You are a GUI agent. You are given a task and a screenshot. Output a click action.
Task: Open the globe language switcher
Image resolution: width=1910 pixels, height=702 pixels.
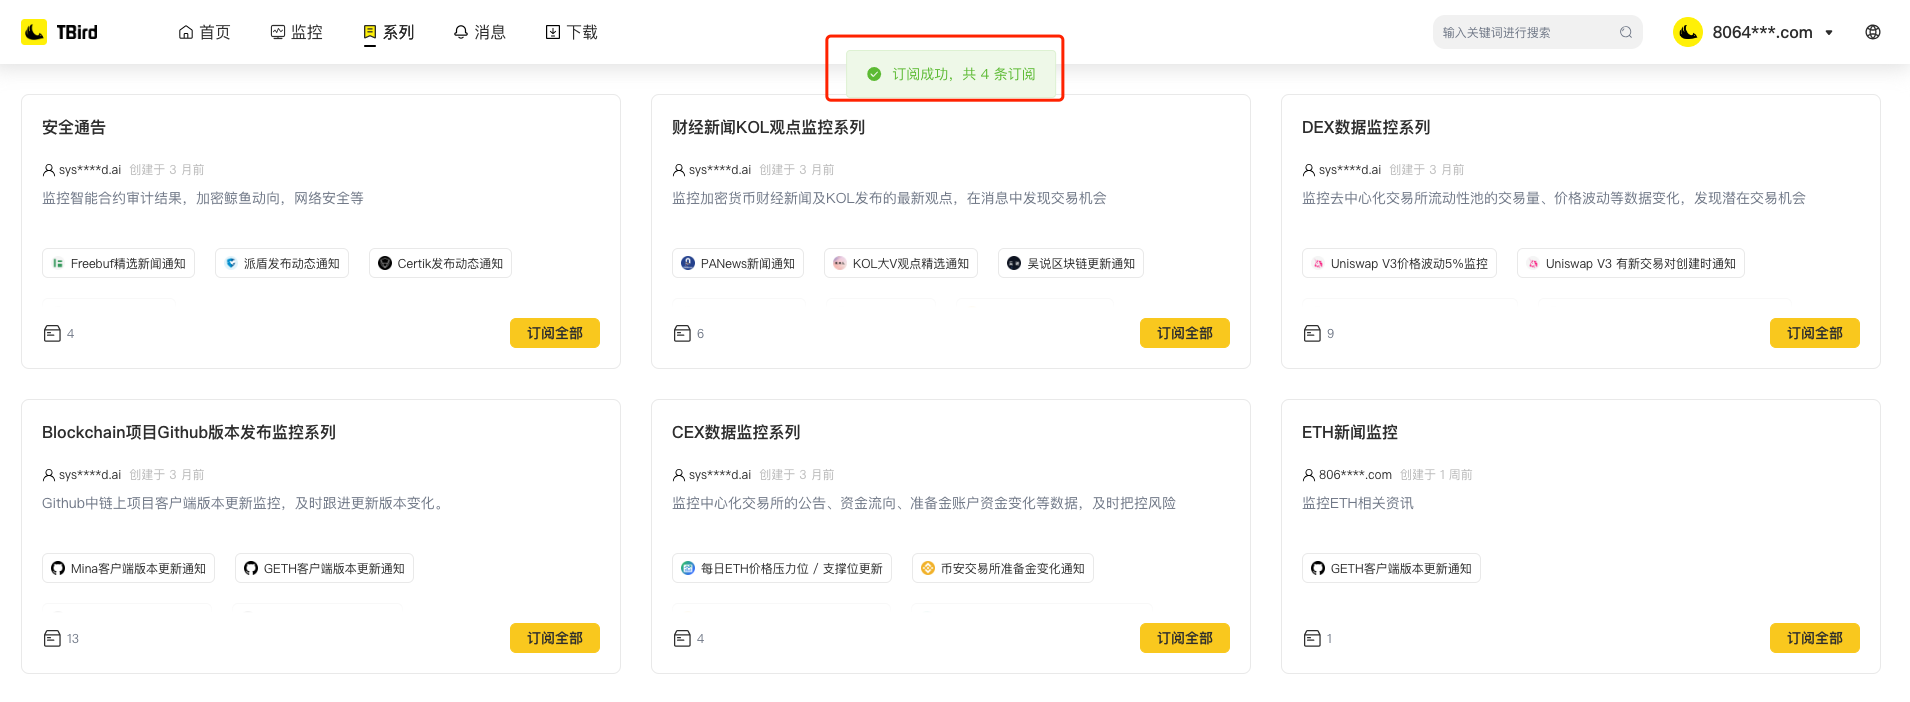click(x=1873, y=32)
